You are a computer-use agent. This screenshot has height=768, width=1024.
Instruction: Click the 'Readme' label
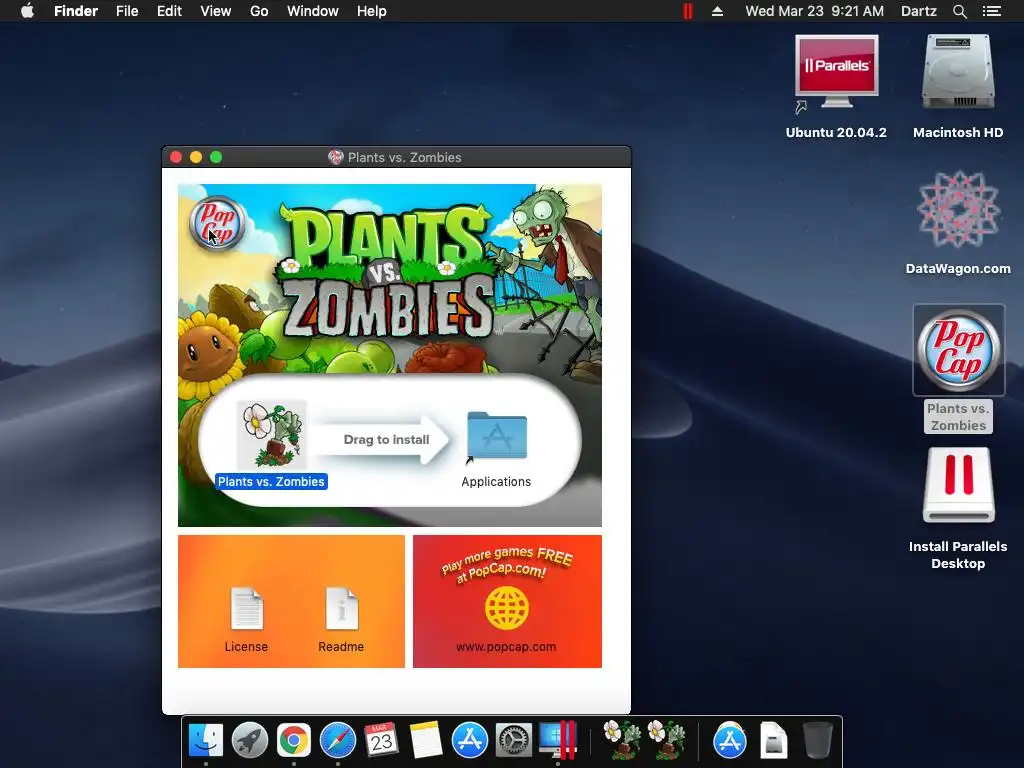click(341, 647)
